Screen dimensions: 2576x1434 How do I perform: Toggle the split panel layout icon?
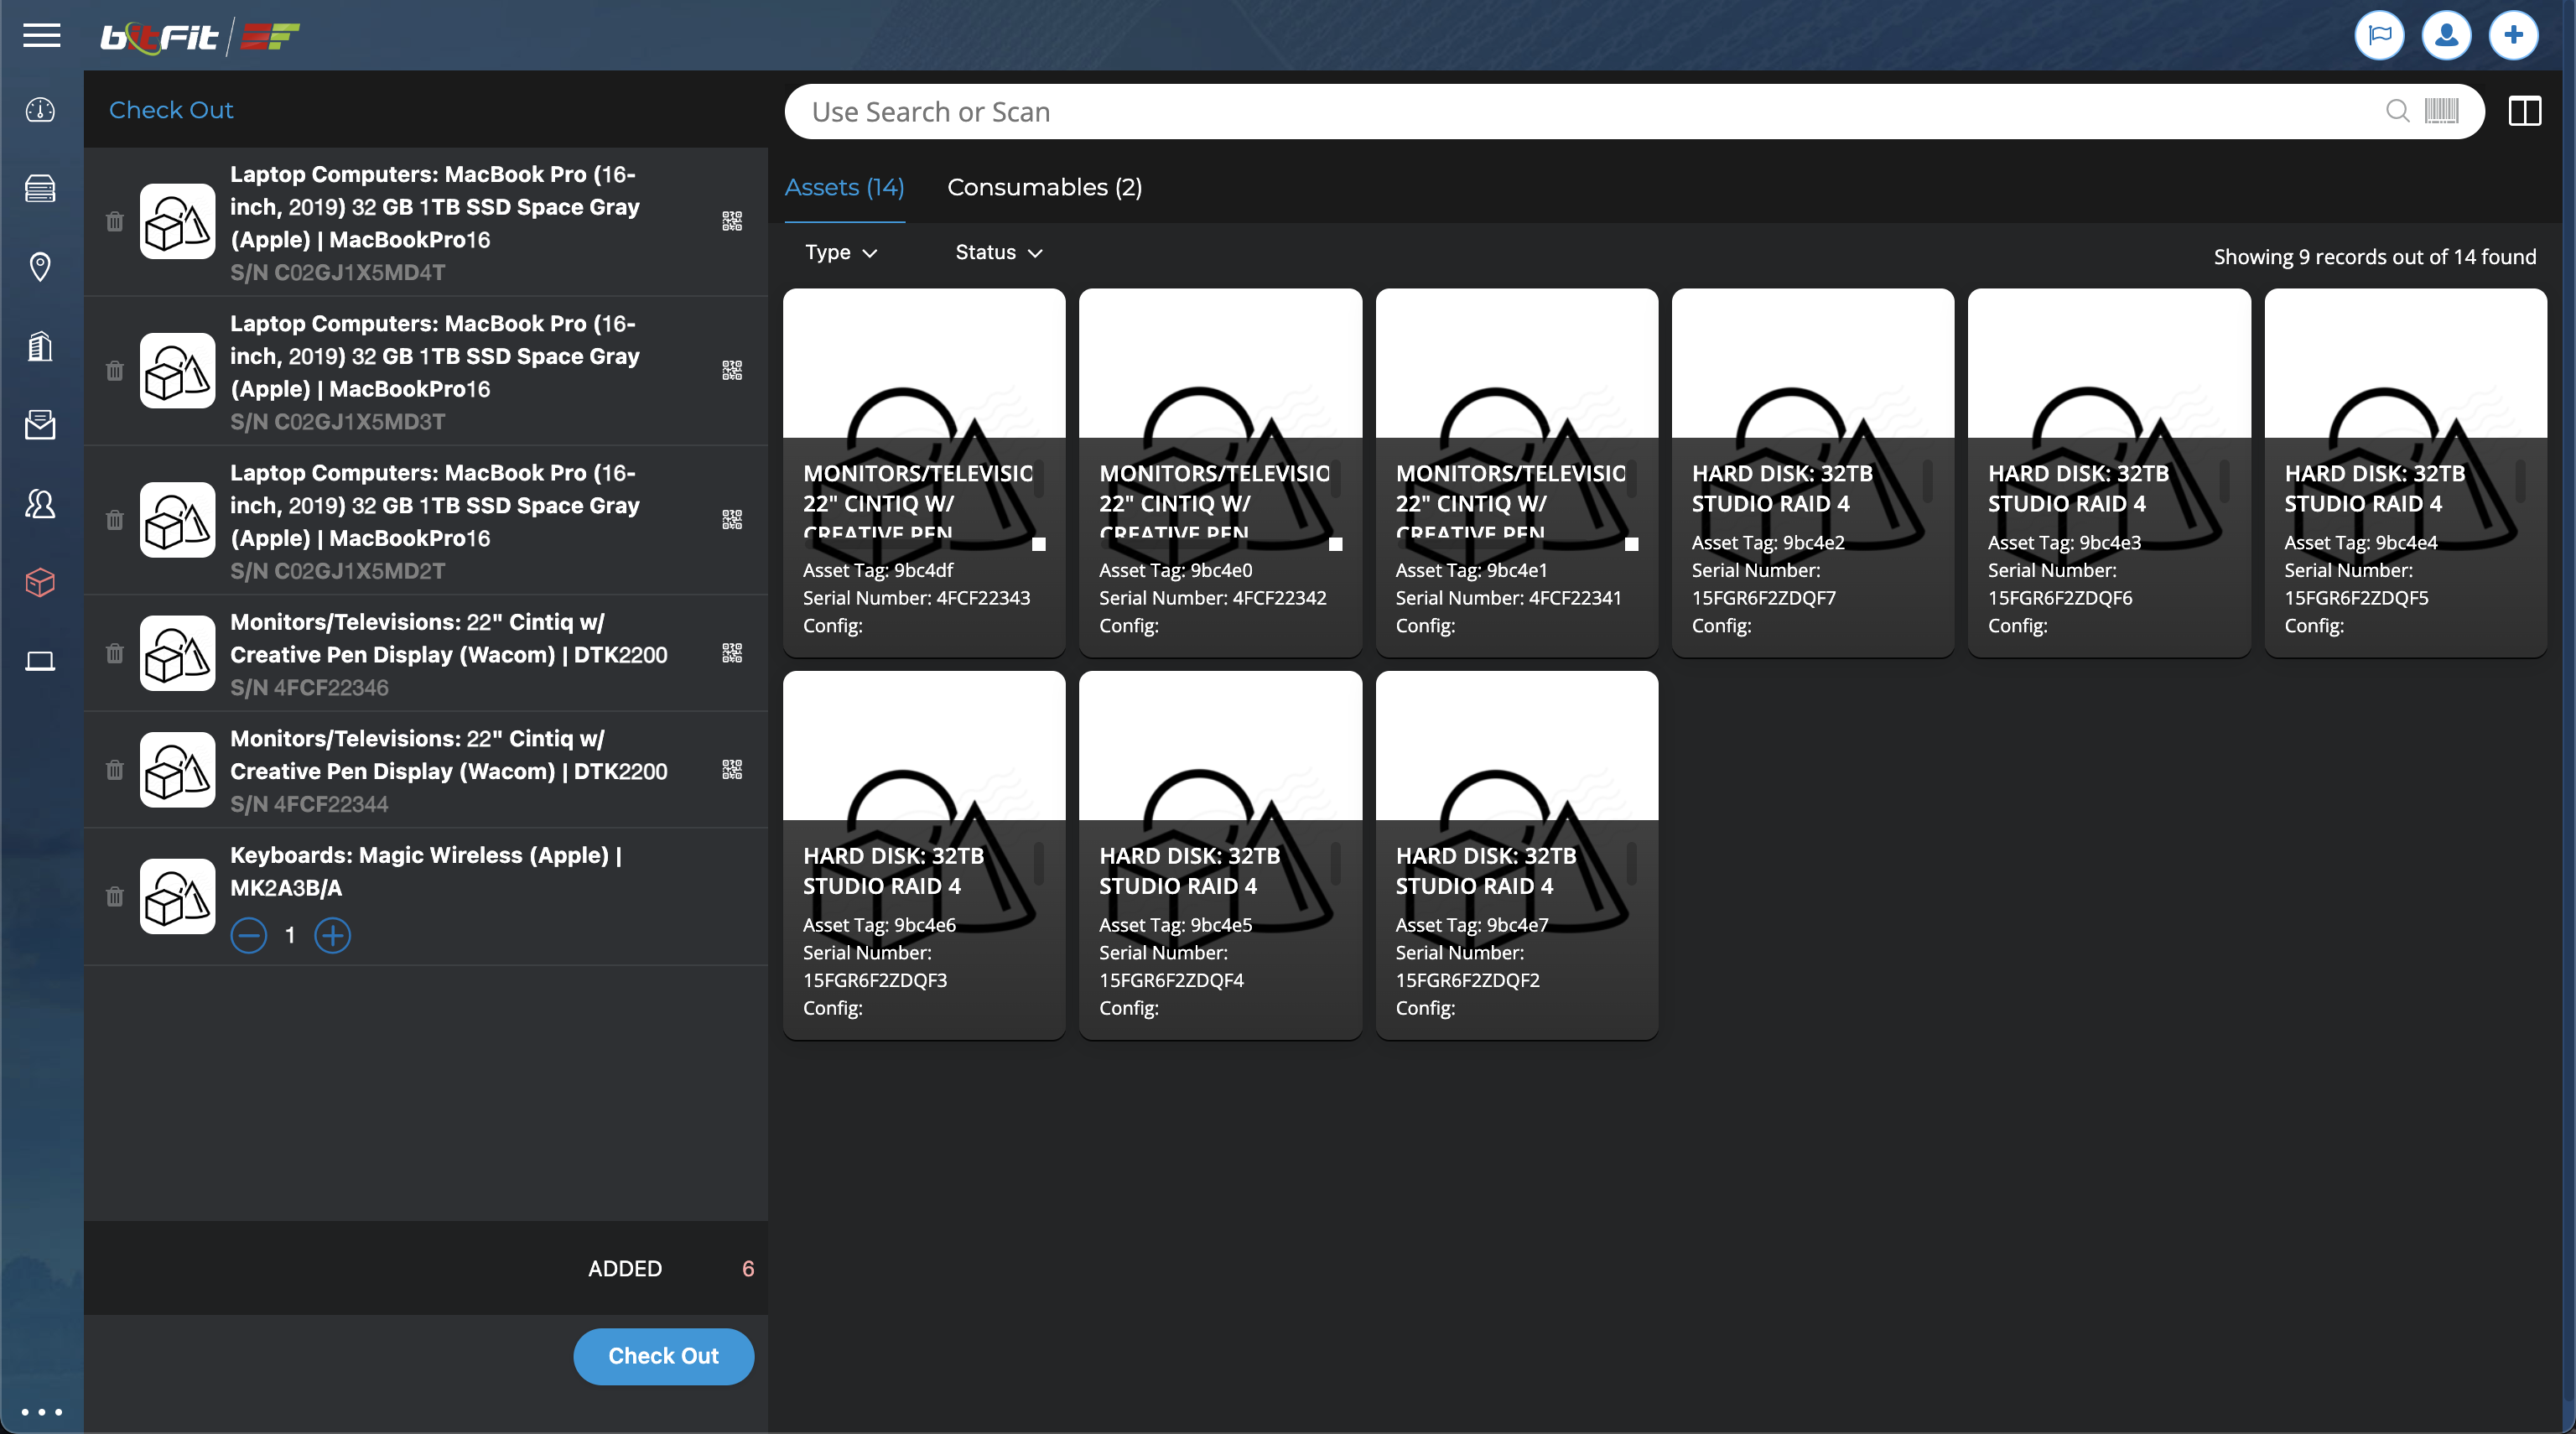[2524, 111]
